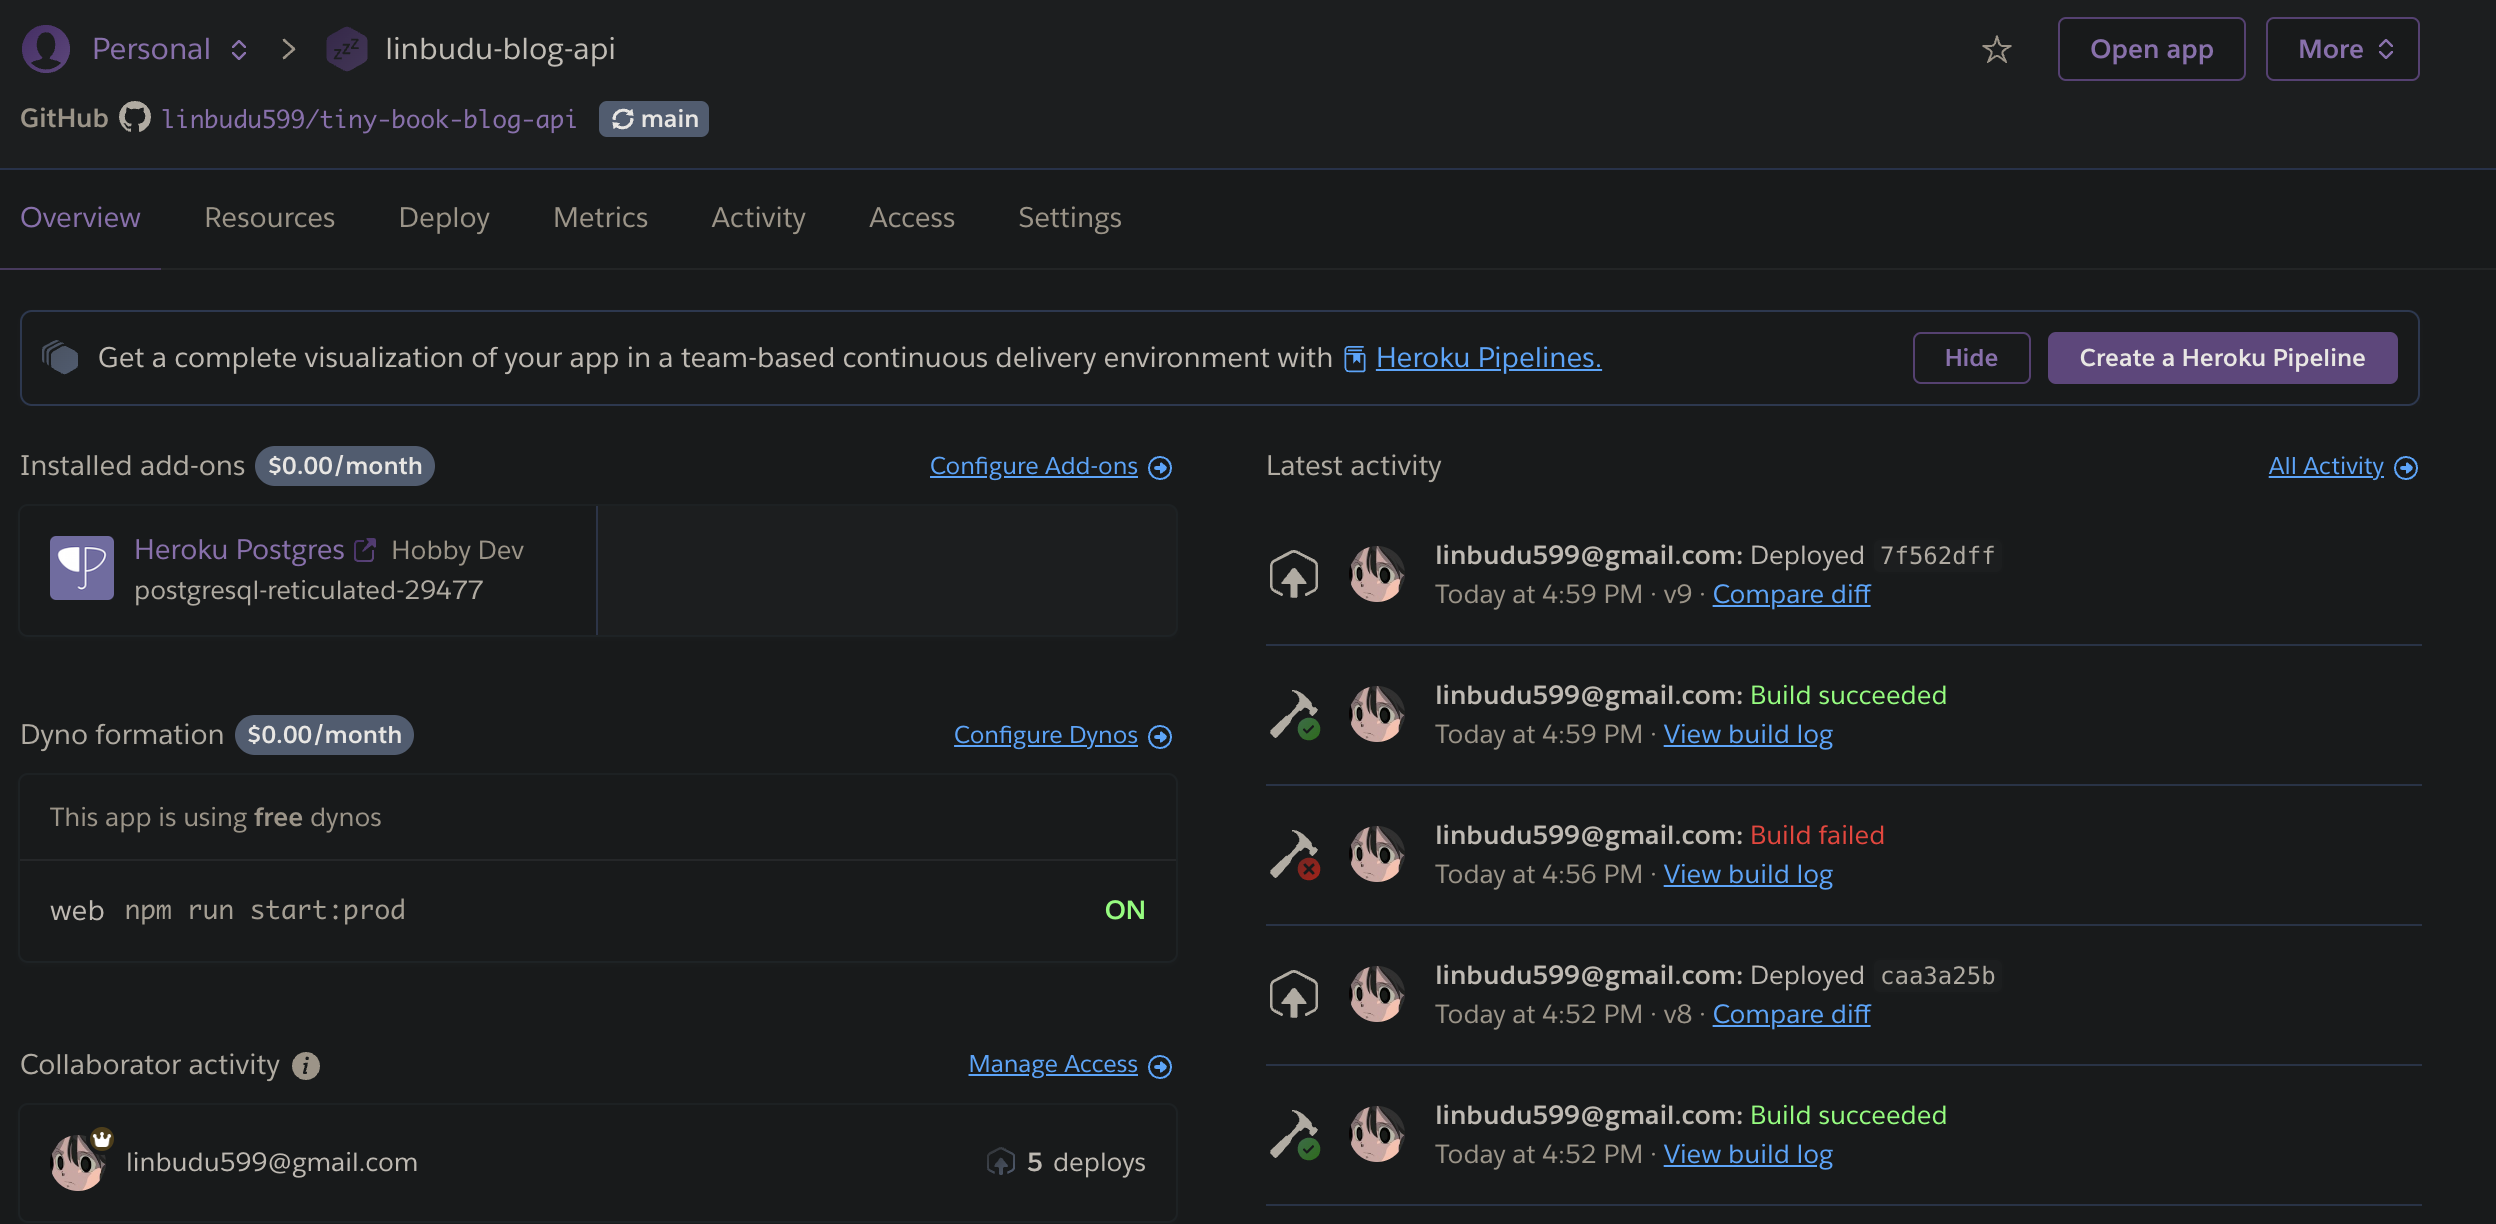This screenshot has width=2496, height=1224.
Task: Switch to the Resources tab
Action: click(x=269, y=217)
